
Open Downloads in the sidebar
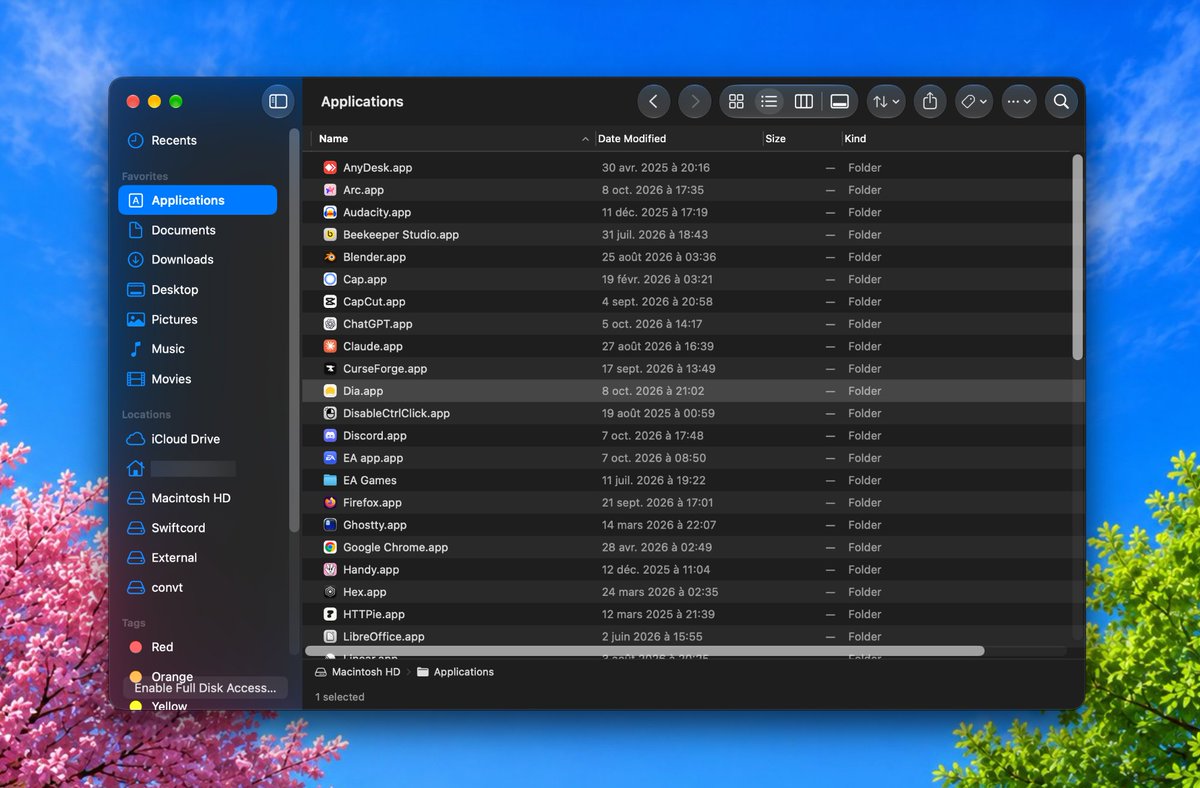click(197, 260)
